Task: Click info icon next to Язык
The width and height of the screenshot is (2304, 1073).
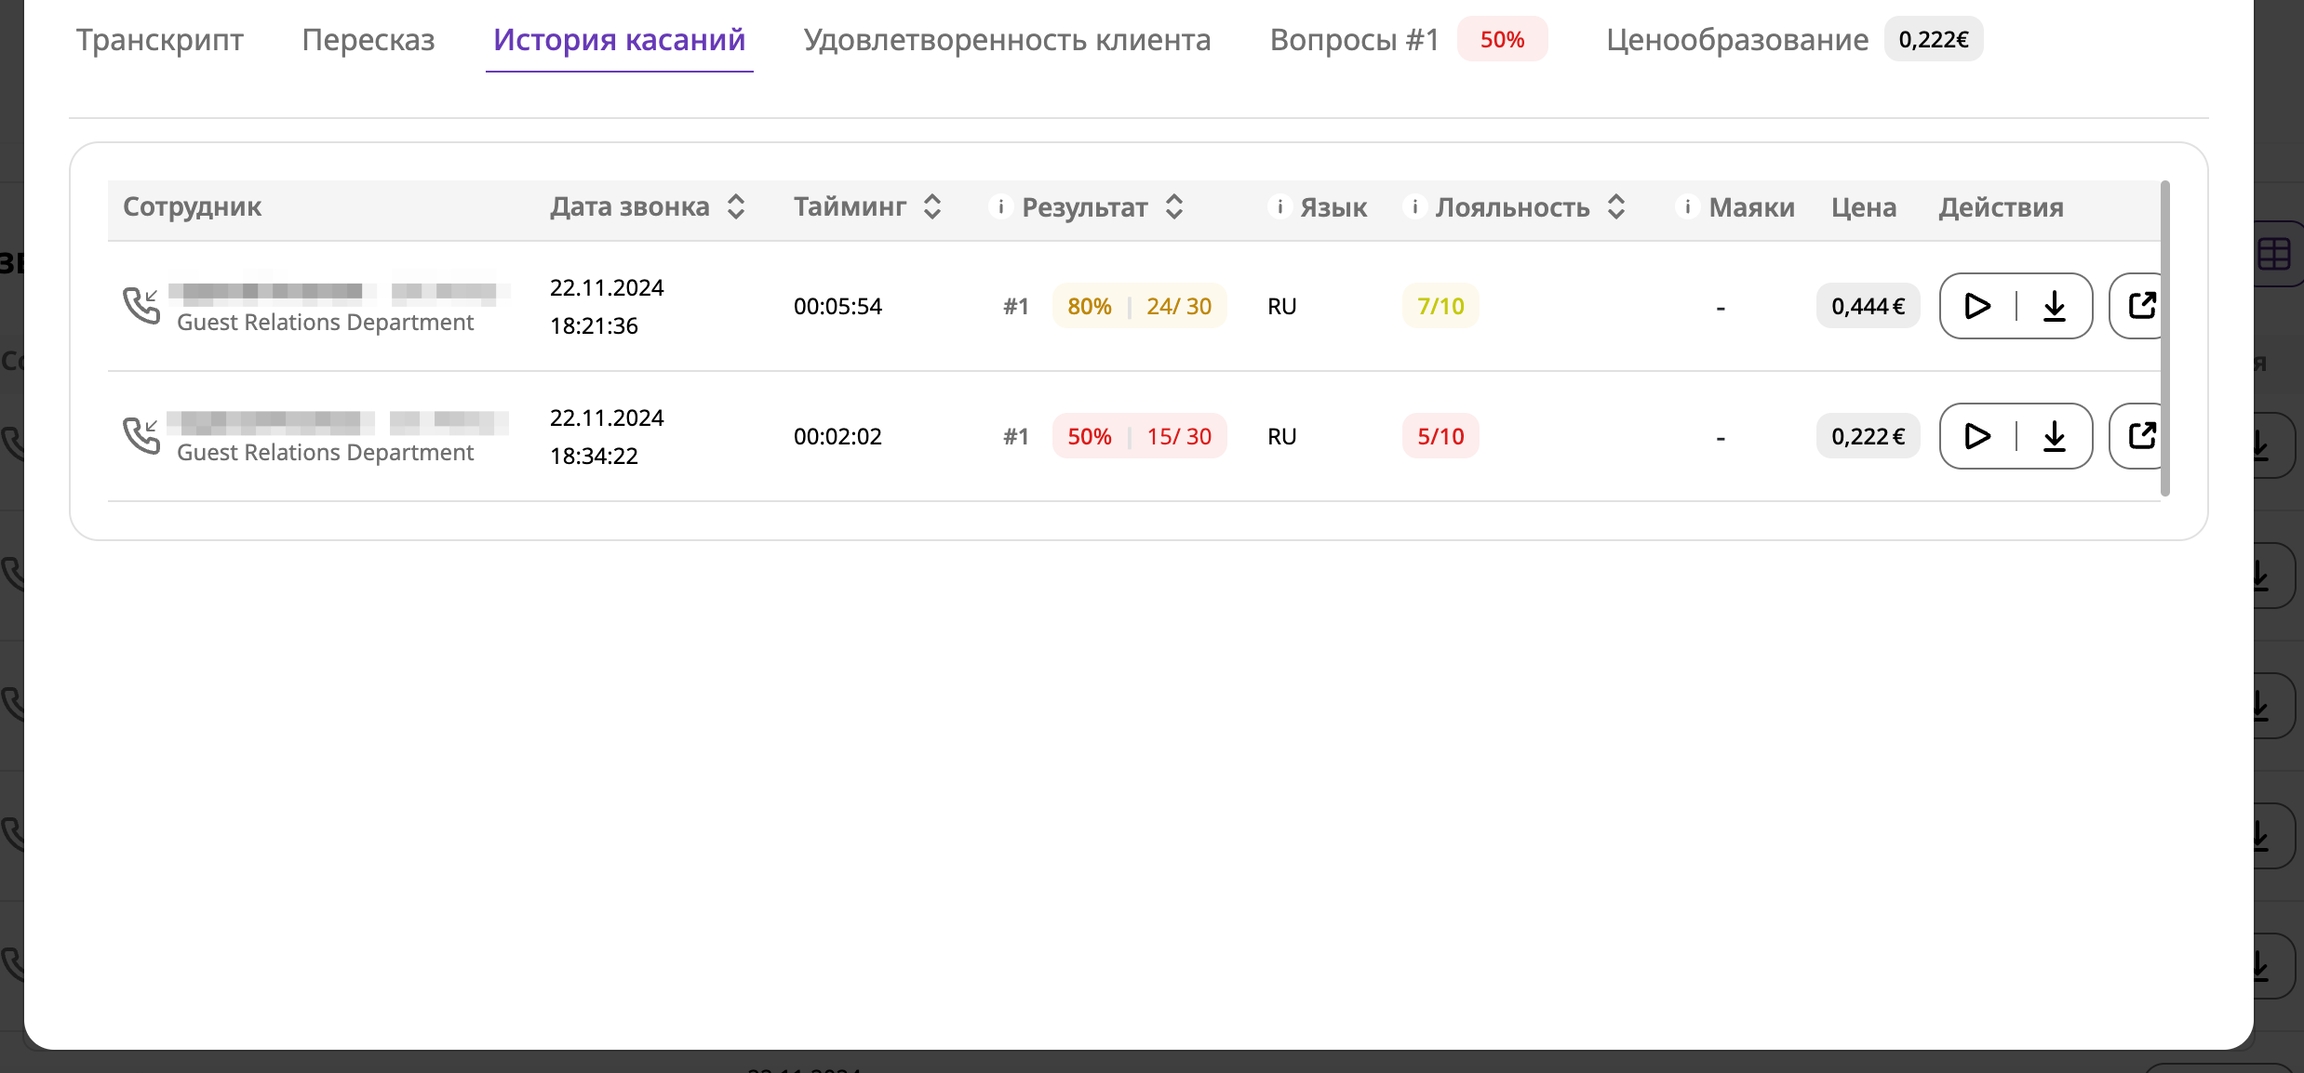Action: [x=1279, y=206]
